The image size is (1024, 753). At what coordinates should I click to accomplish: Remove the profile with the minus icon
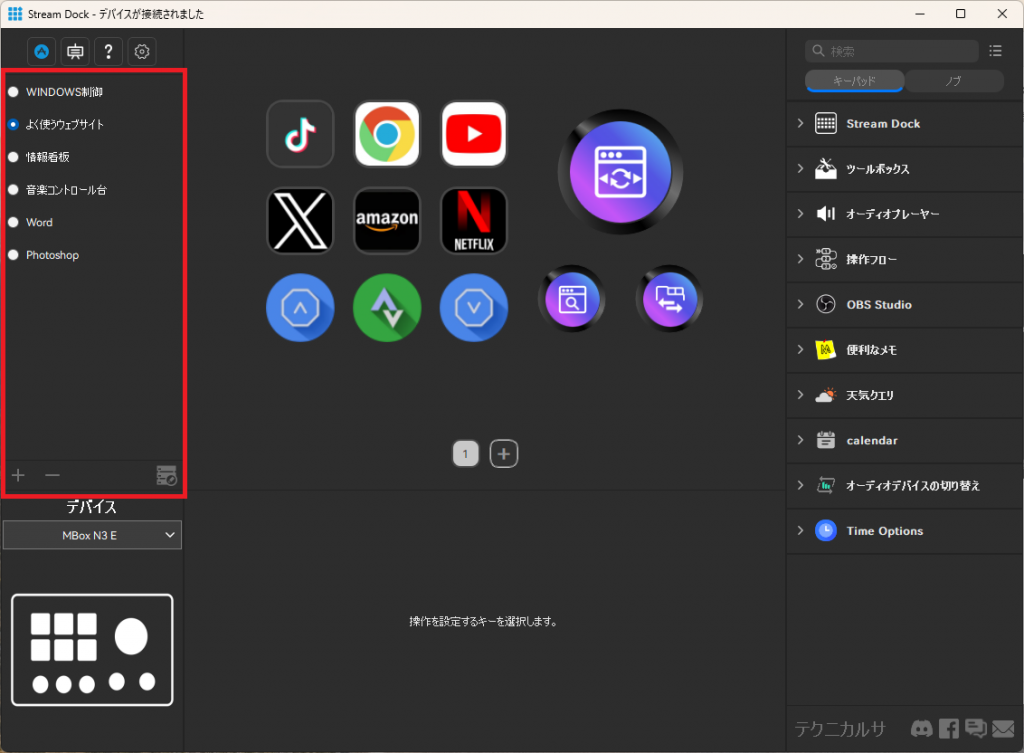[52, 475]
